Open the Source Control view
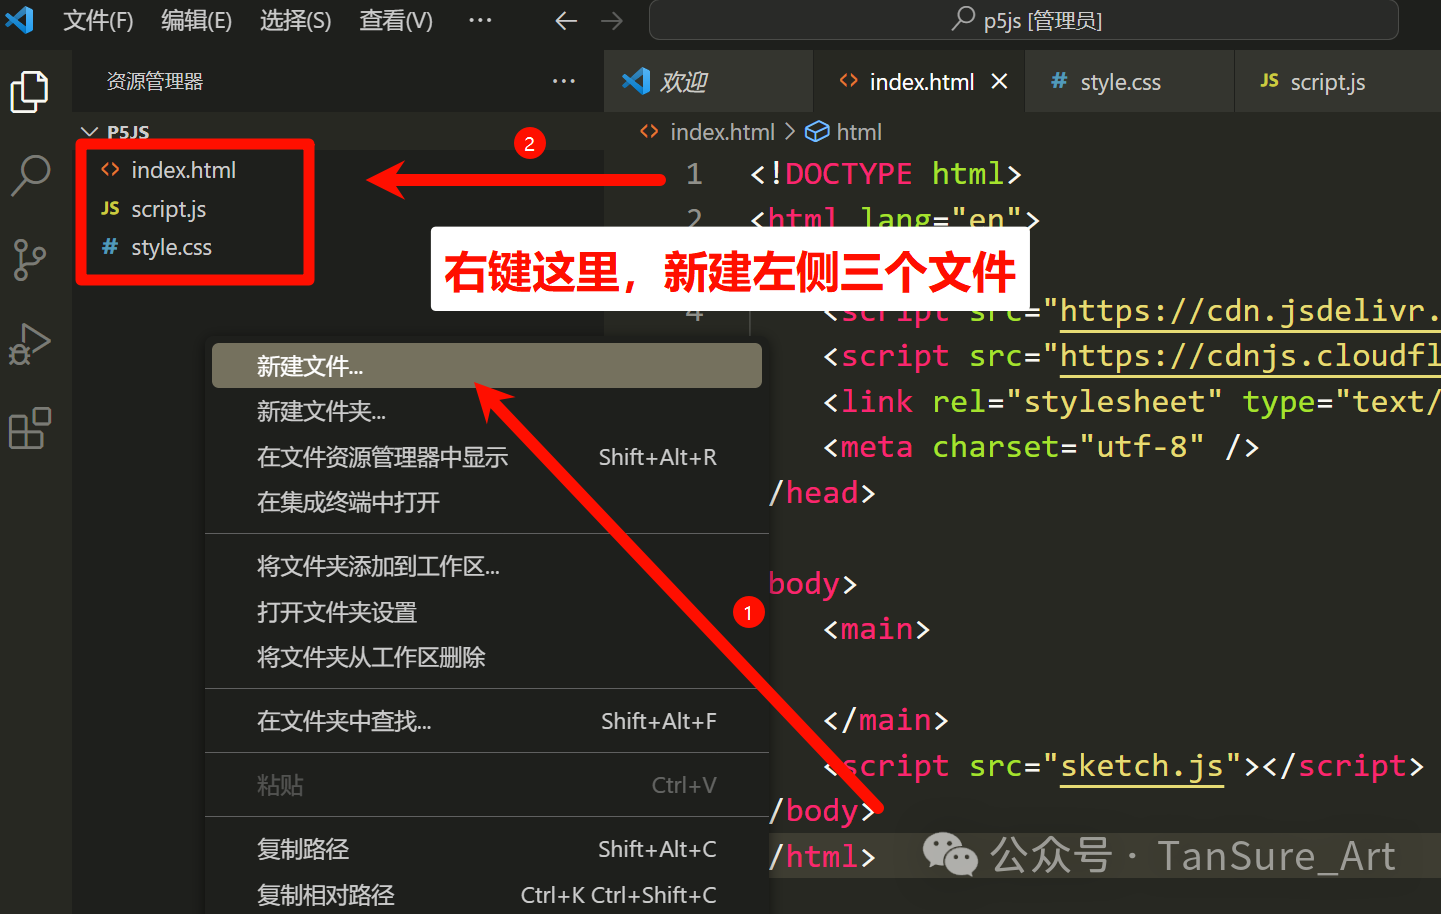This screenshot has height=914, width=1441. 29,260
